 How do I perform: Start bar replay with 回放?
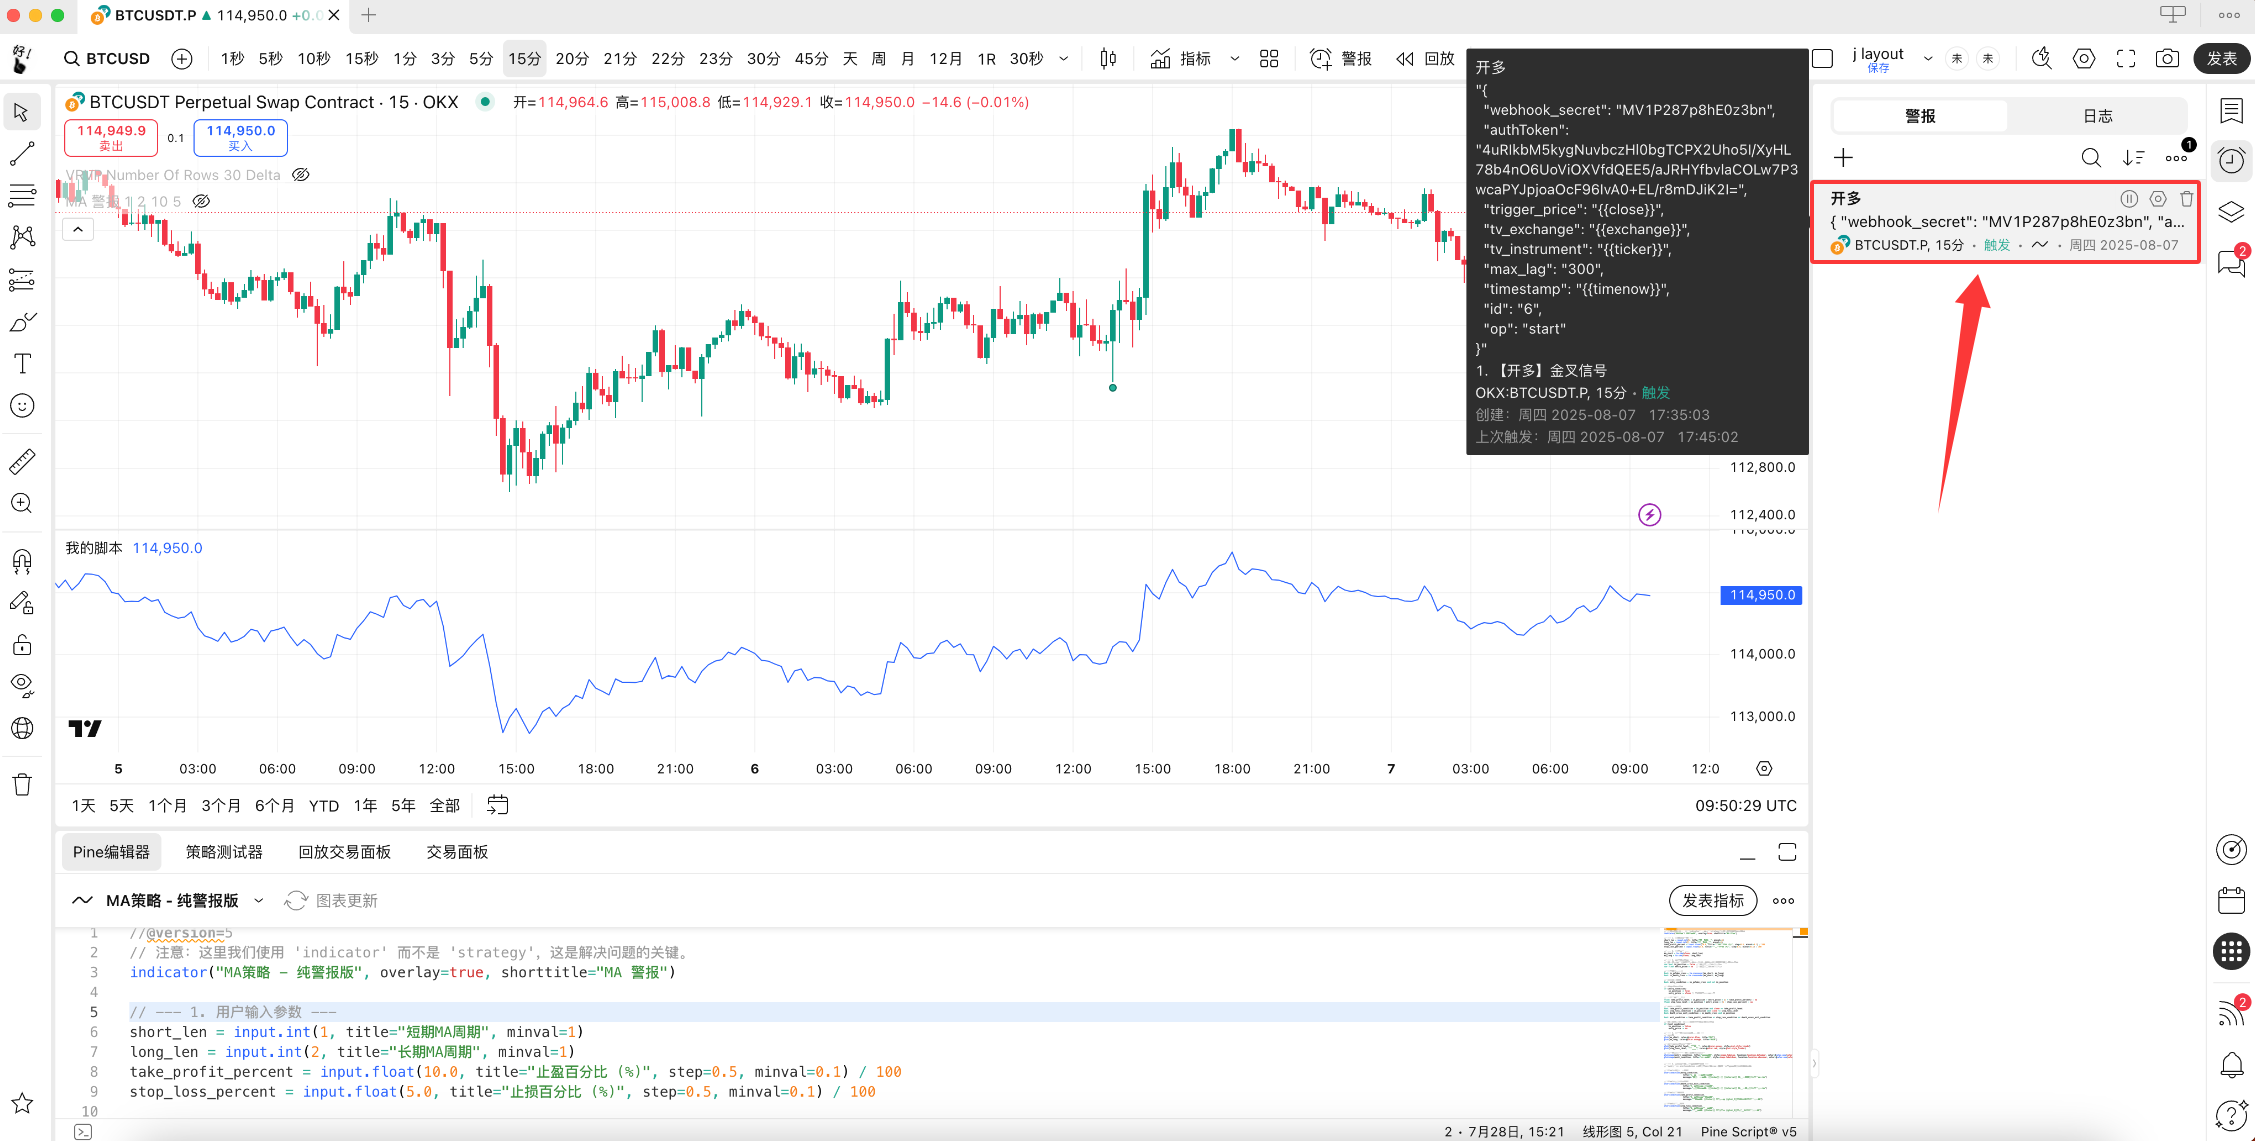(1425, 59)
